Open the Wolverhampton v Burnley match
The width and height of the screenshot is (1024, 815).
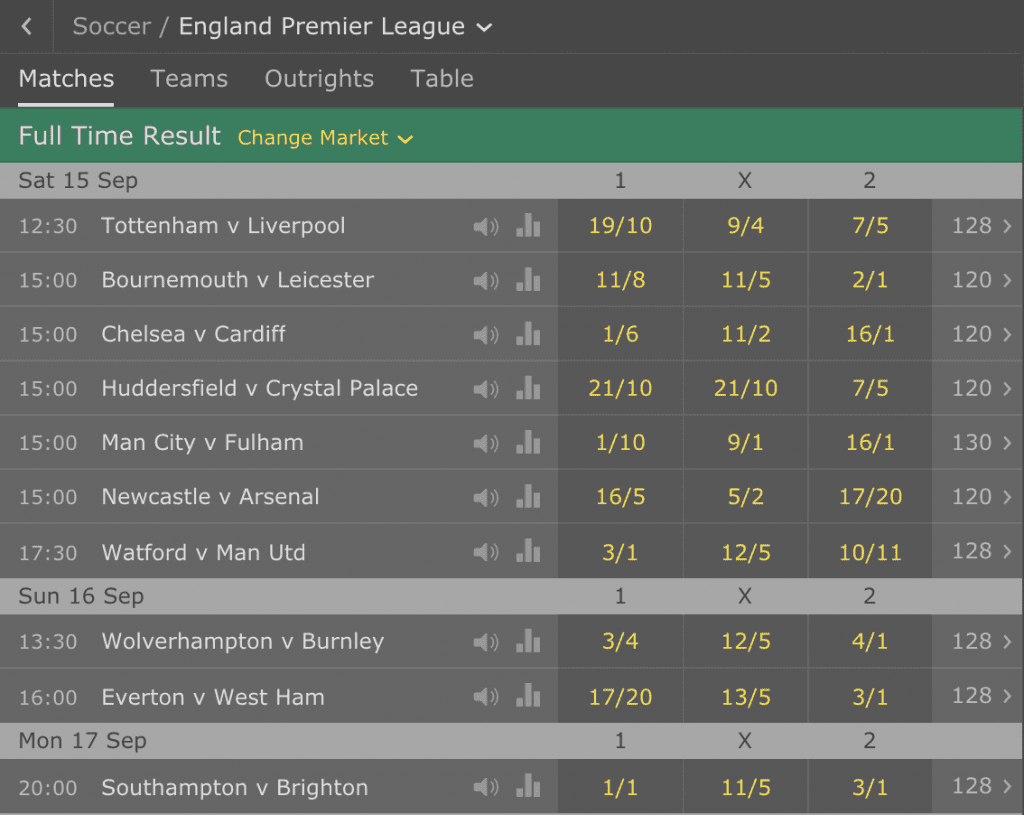click(x=243, y=641)
